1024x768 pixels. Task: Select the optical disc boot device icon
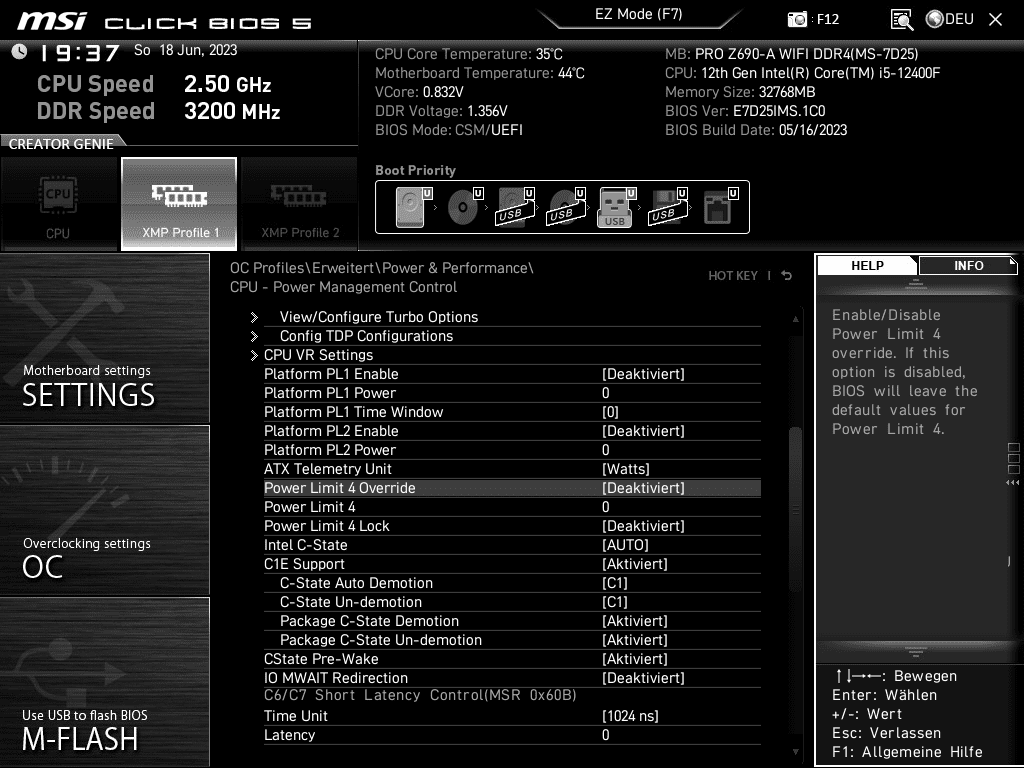465,207
